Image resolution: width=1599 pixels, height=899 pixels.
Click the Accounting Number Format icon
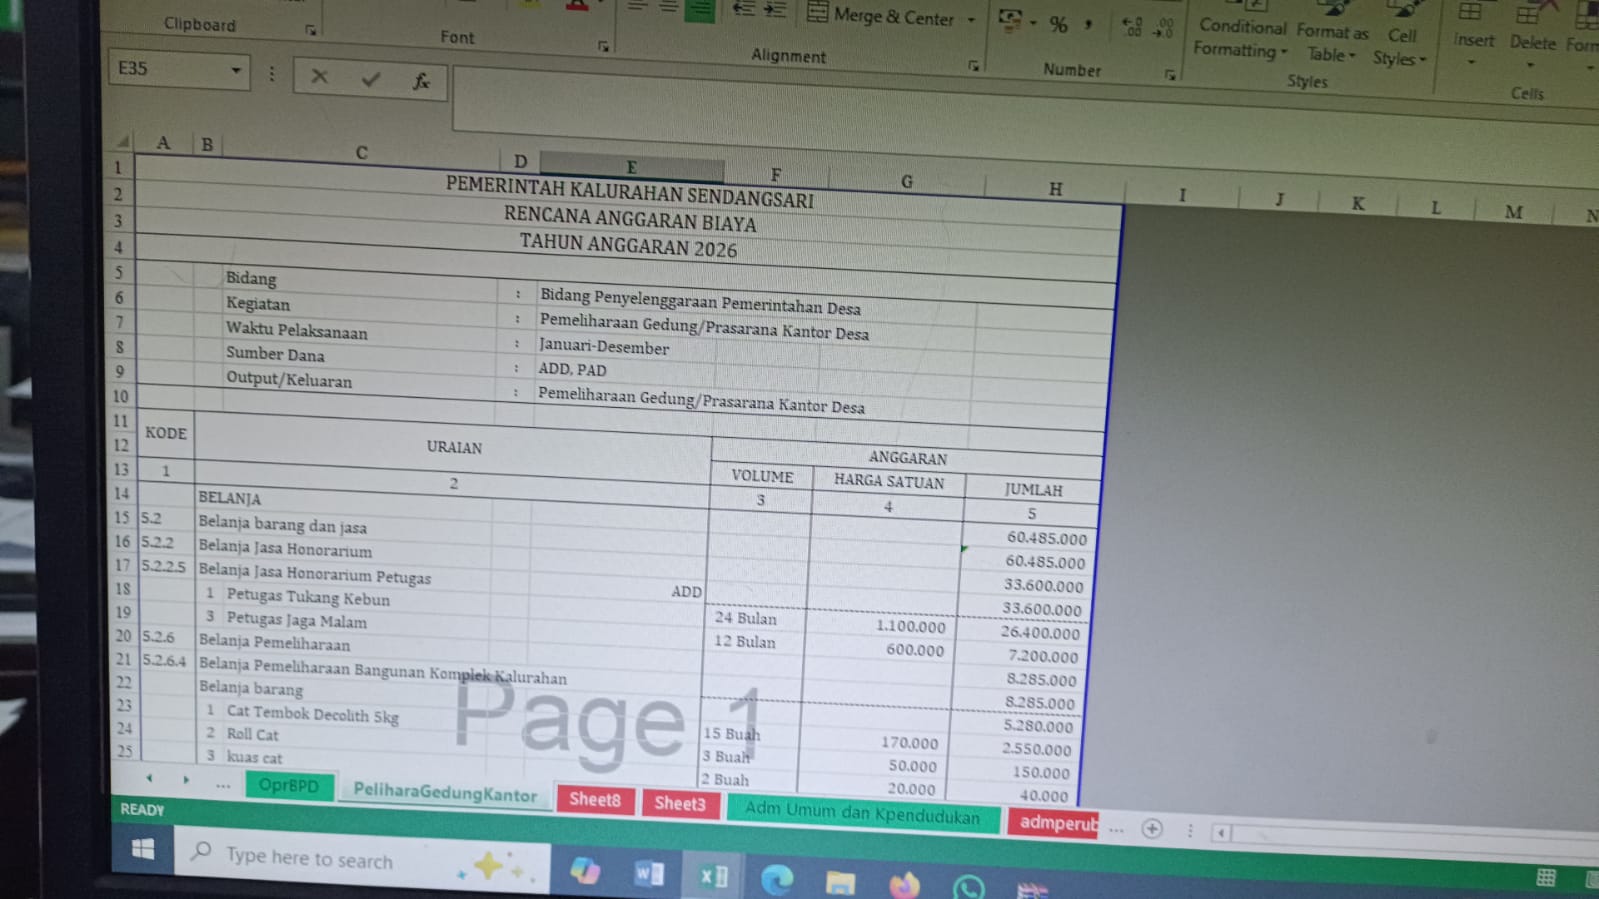click(x=1010, y=21)
